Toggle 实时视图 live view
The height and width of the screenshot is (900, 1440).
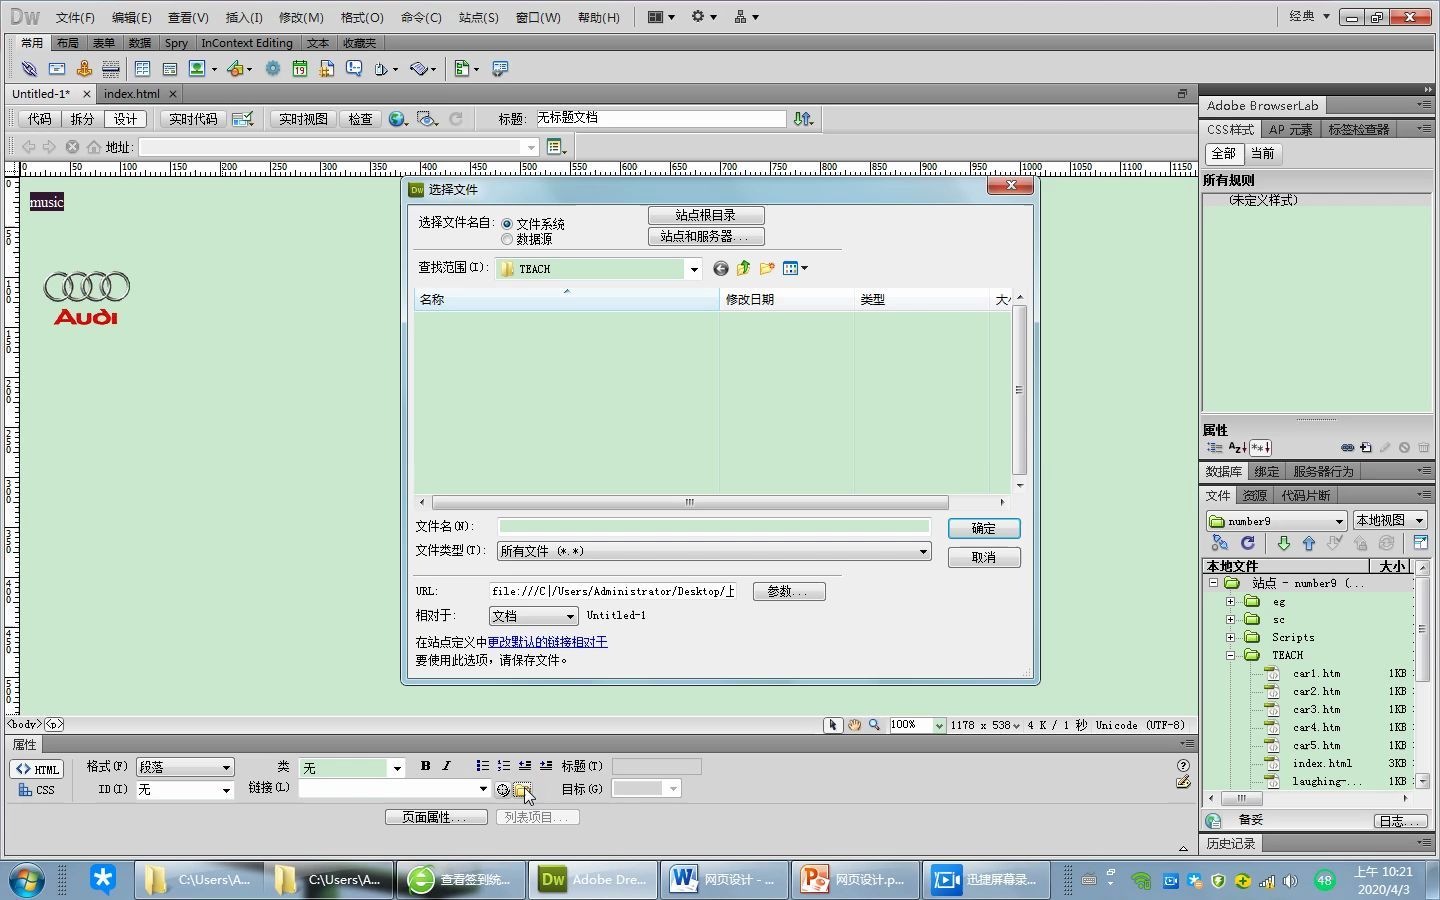(x=303, y=119)
